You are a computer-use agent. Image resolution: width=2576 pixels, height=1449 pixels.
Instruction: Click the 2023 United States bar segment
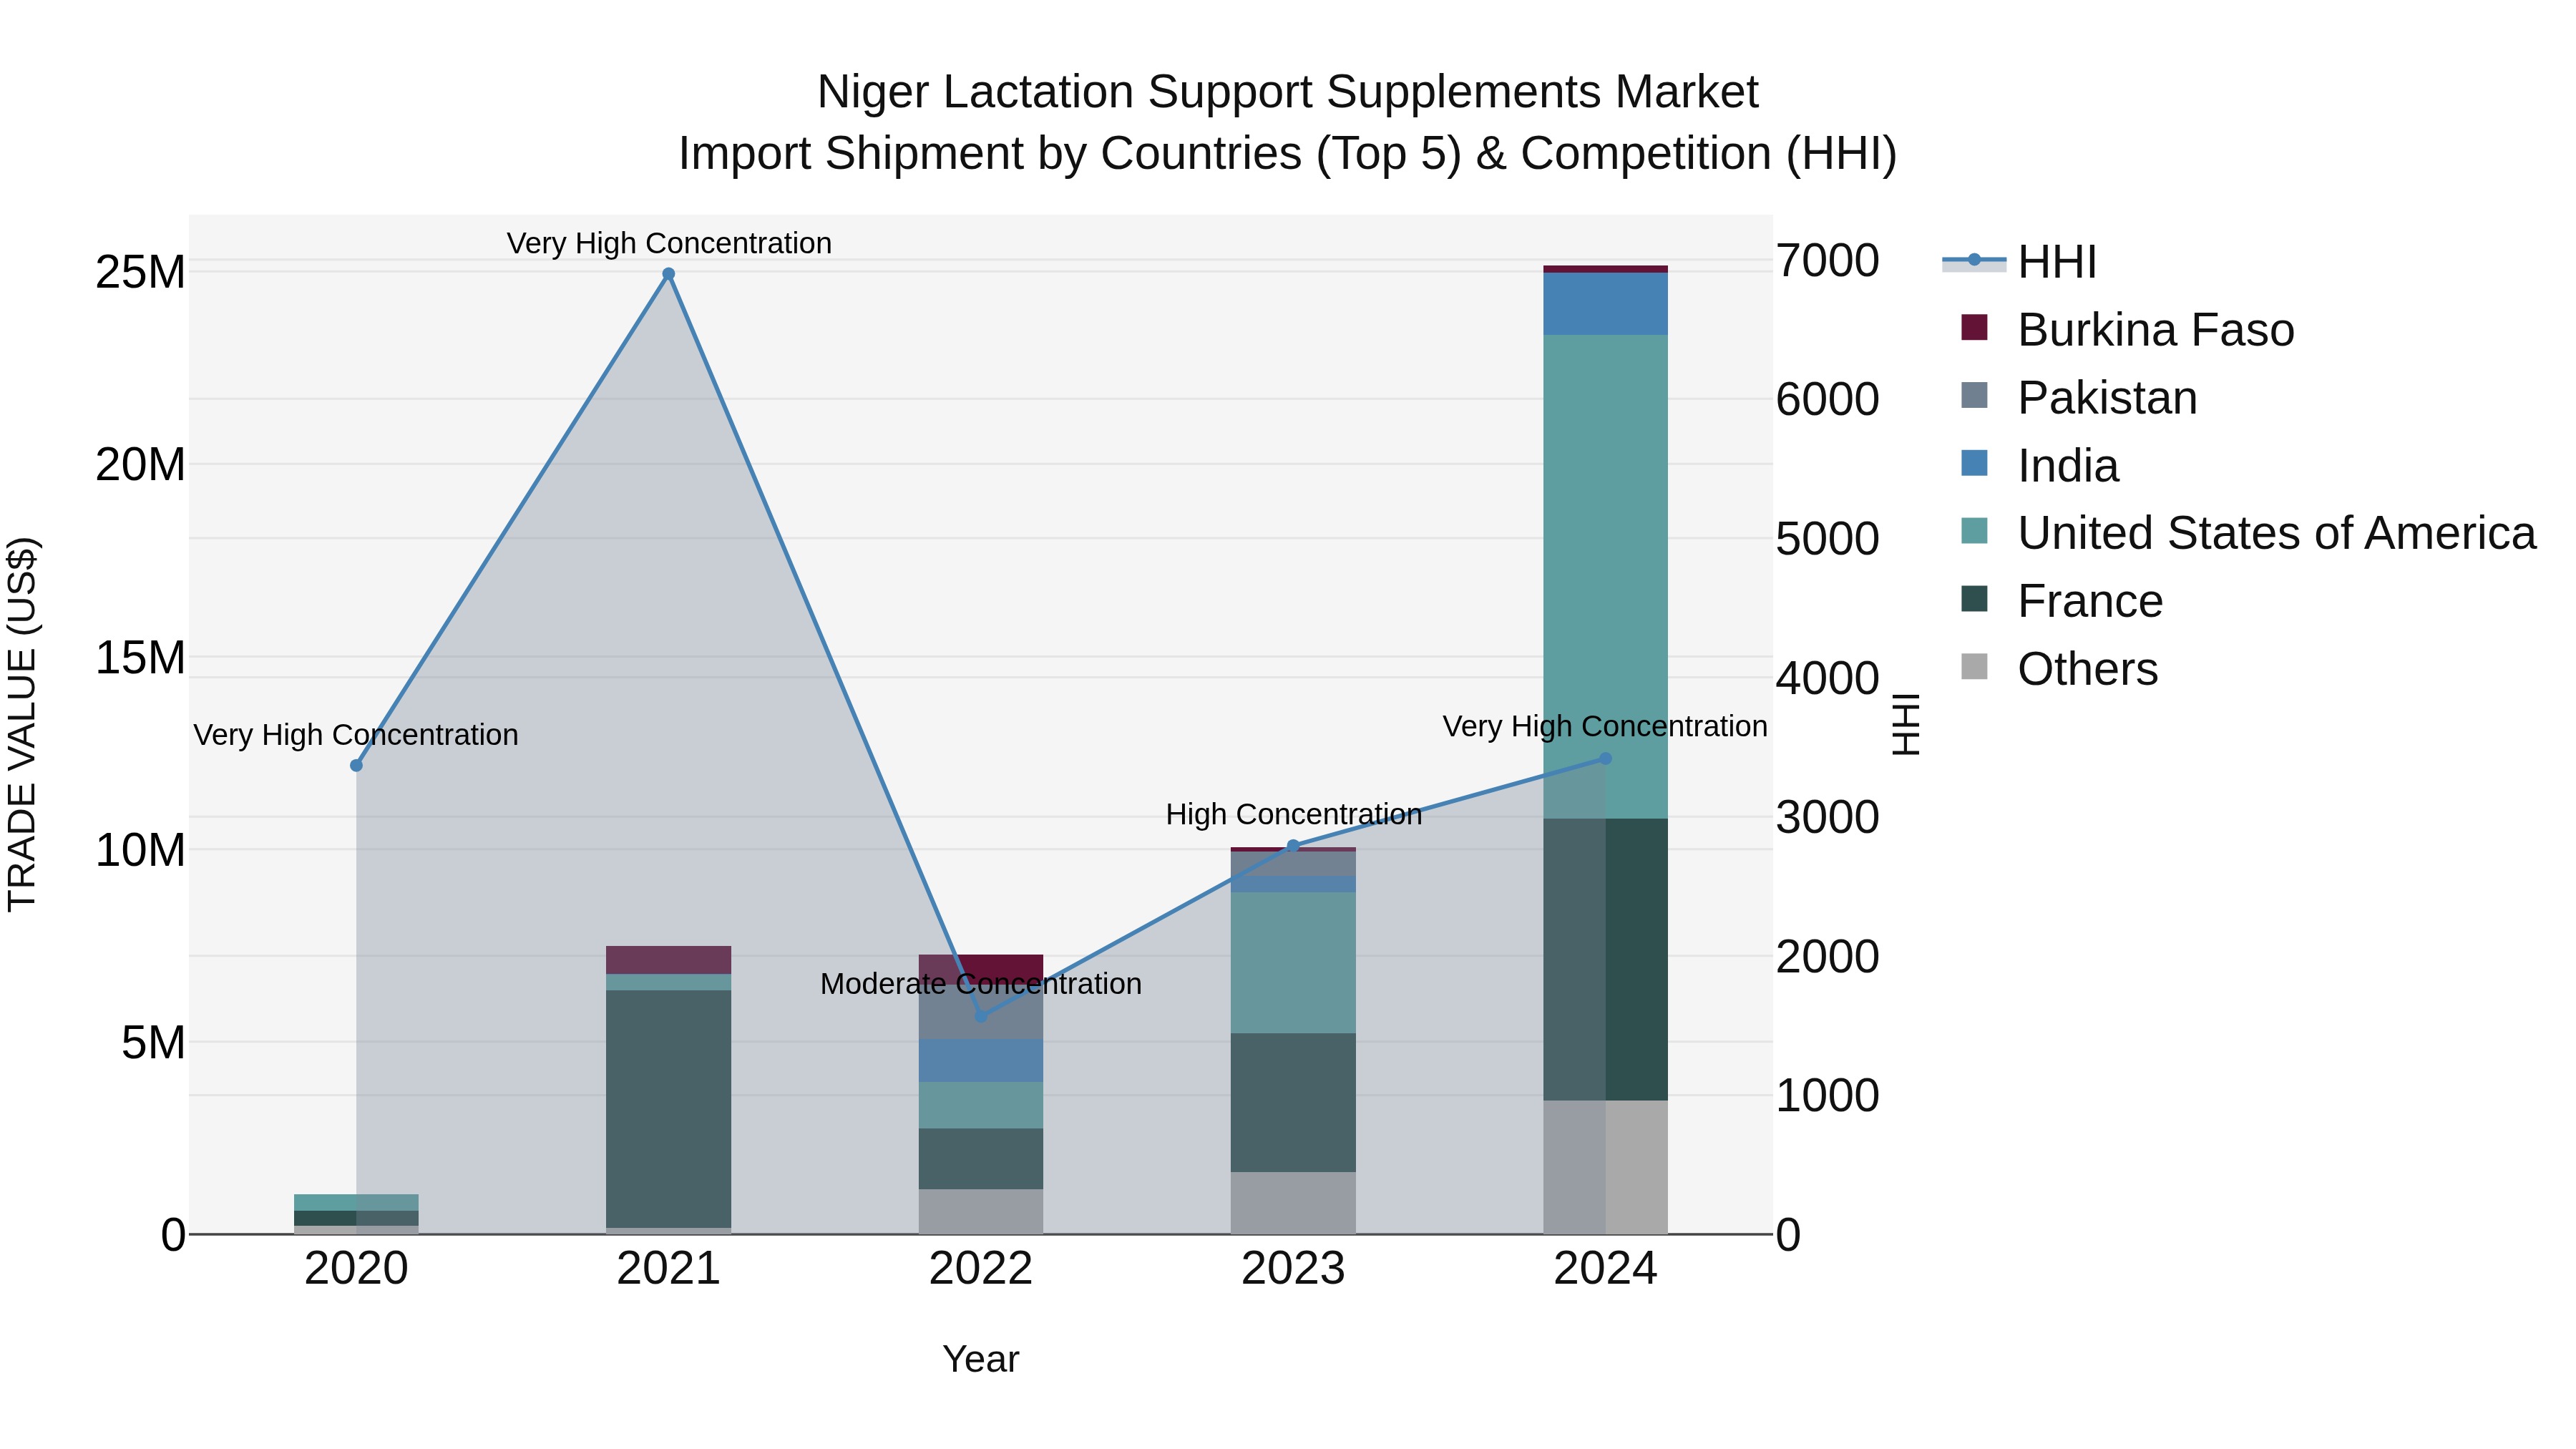pyautogui.click(x=1293, y=962)
